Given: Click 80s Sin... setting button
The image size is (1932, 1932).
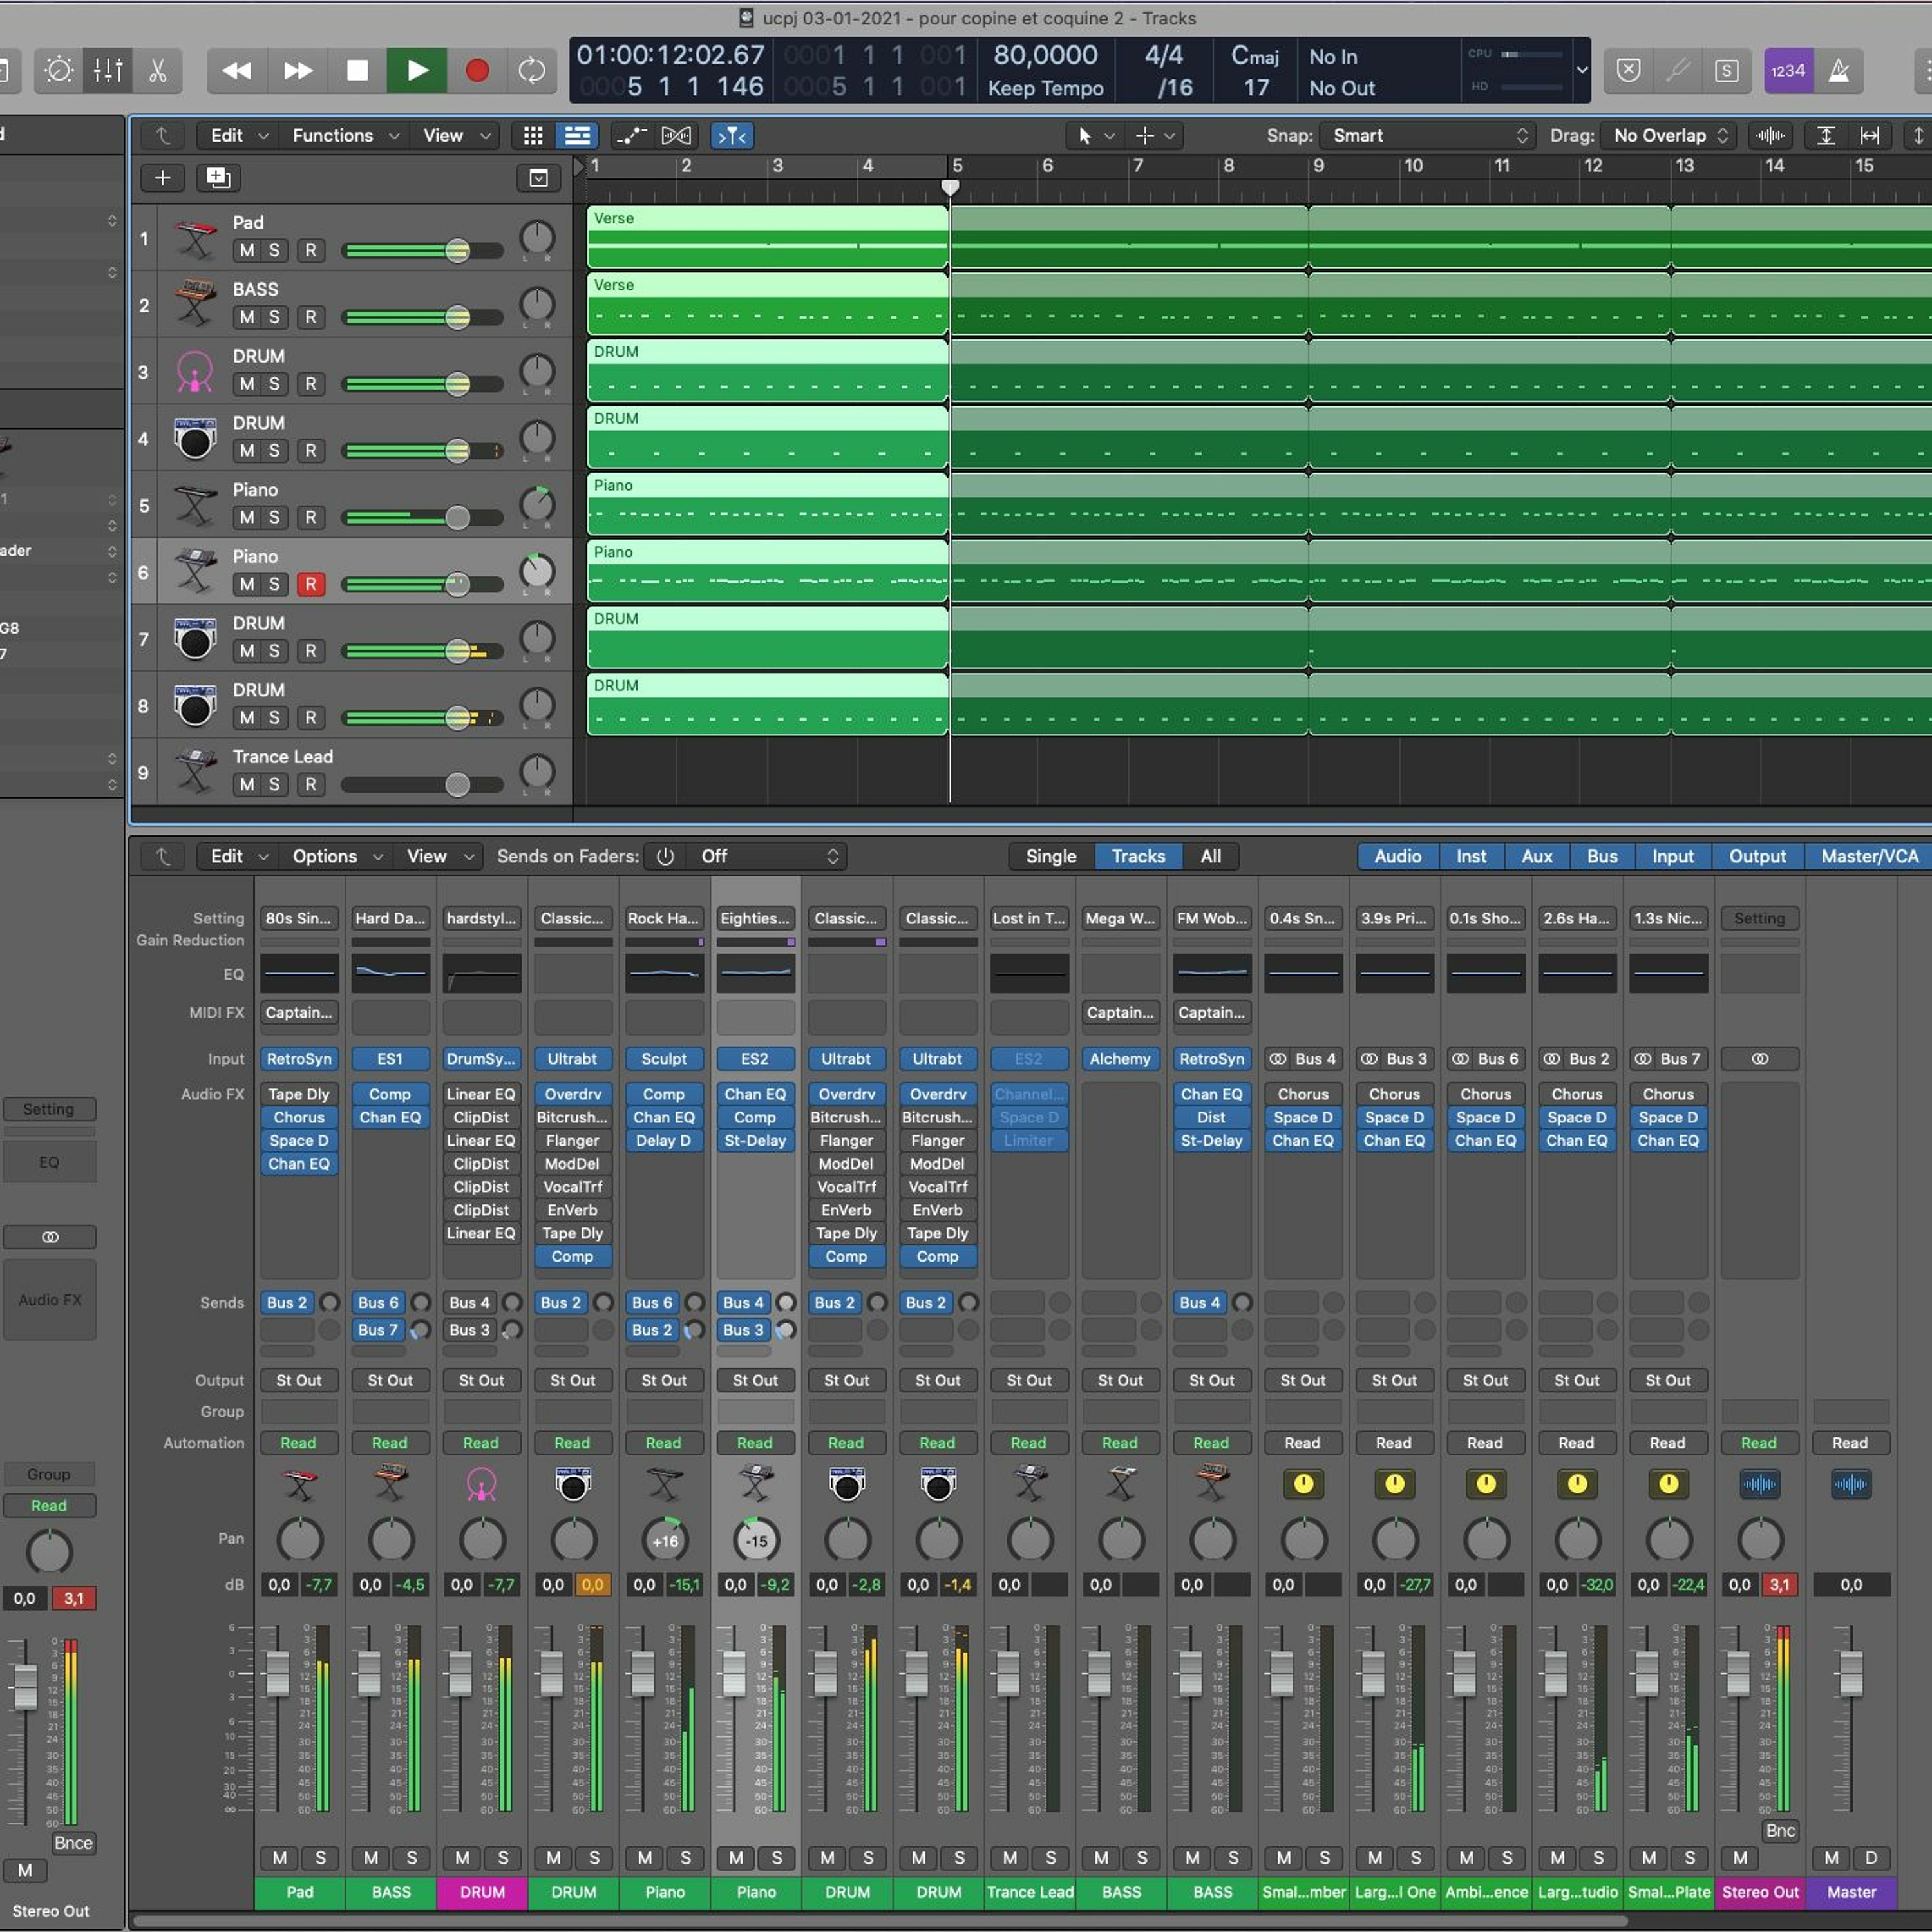Looking at the screenshot, I should pos(299,918).
